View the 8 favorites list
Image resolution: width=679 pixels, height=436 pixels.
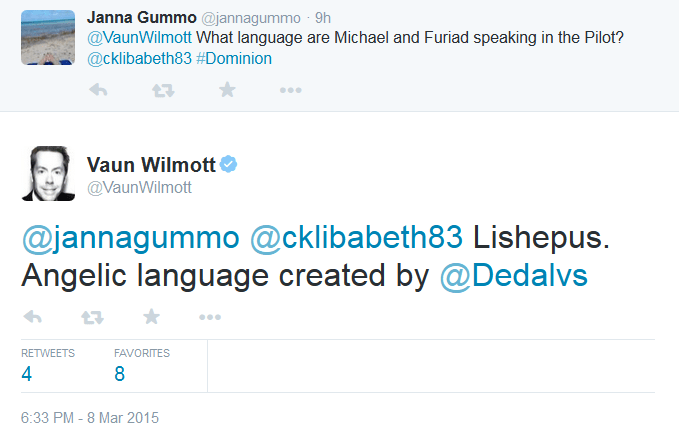tap(120, 374)
